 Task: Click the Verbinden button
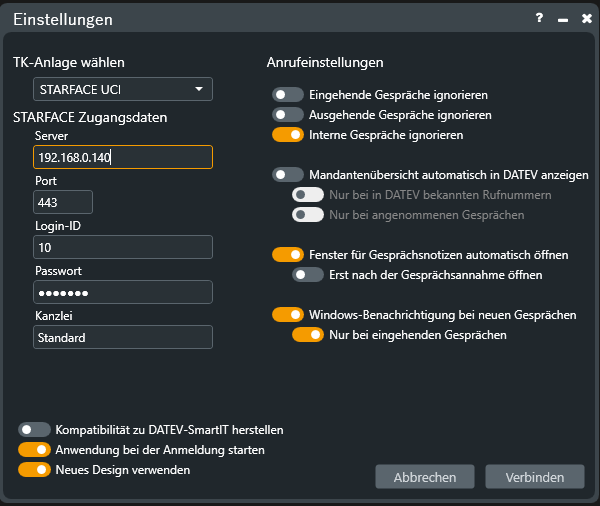tap(534, 477)
